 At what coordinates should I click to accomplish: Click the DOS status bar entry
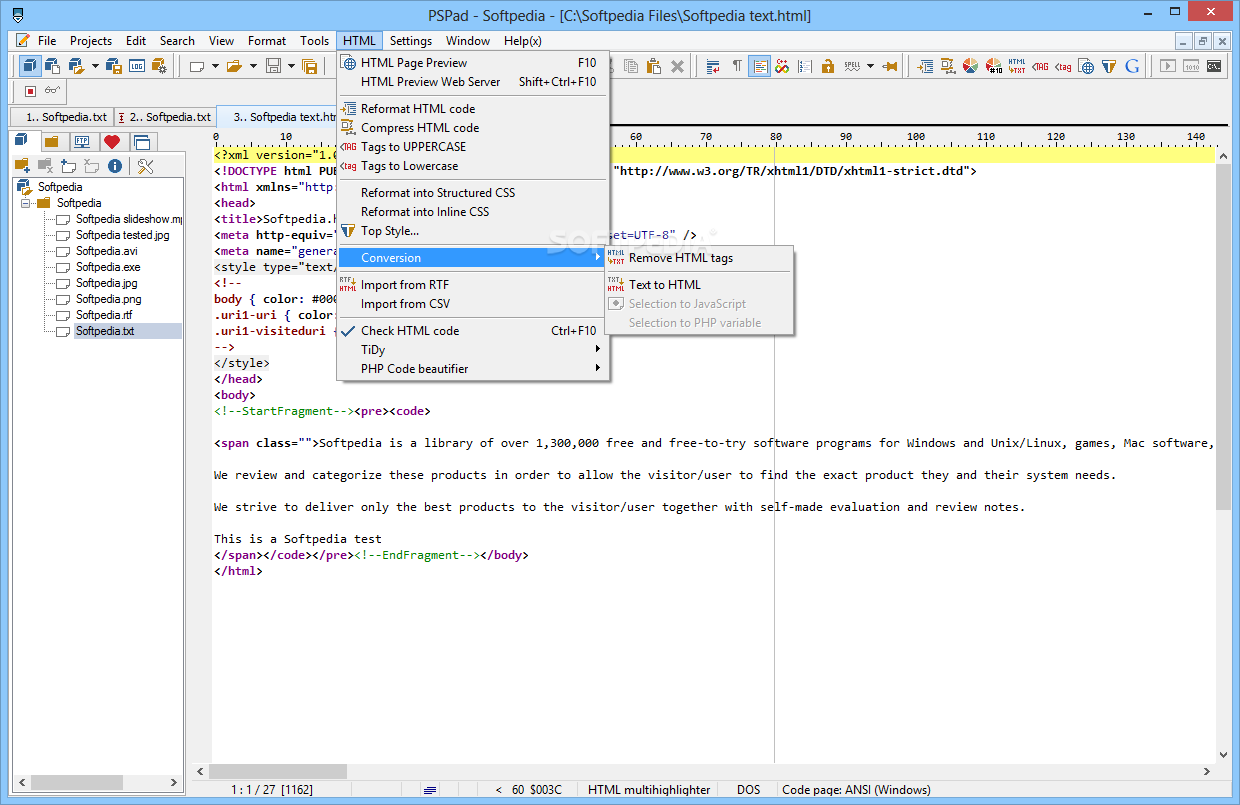(749, 790)
